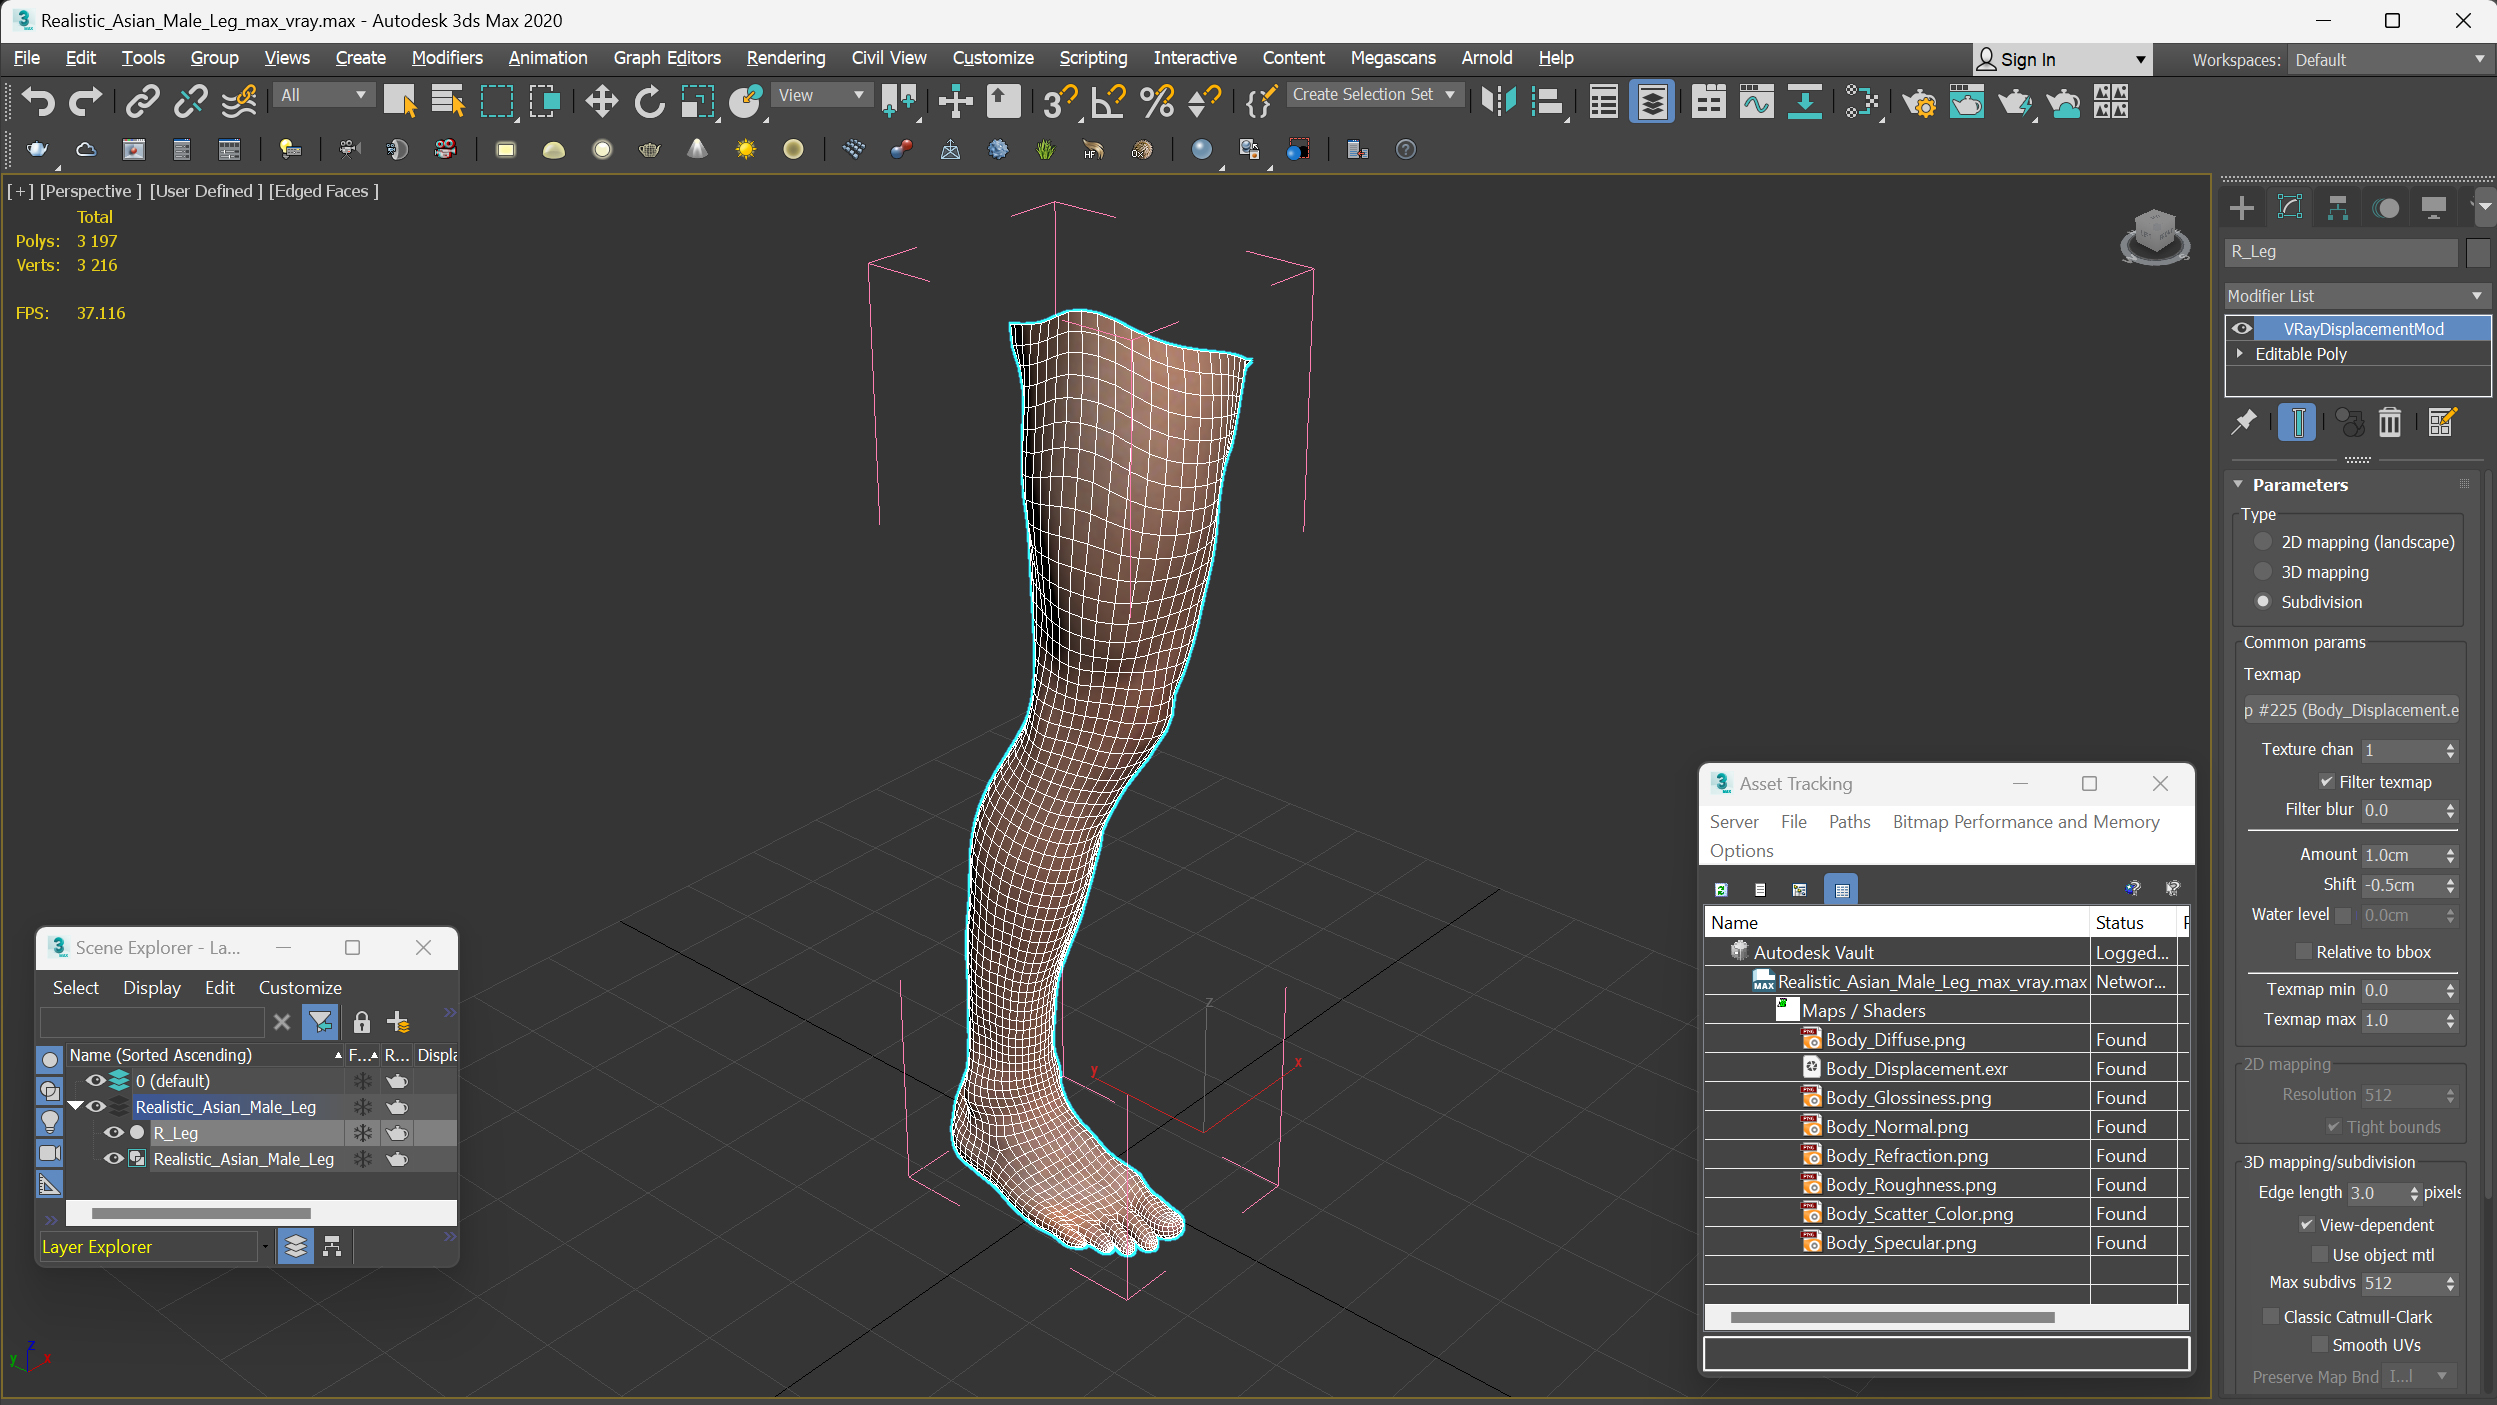Viewport: 2497px width, 1405px height.
Task: Select Body_Displacement.exr in Asset Tracking
Action: pos(1915,1069)
